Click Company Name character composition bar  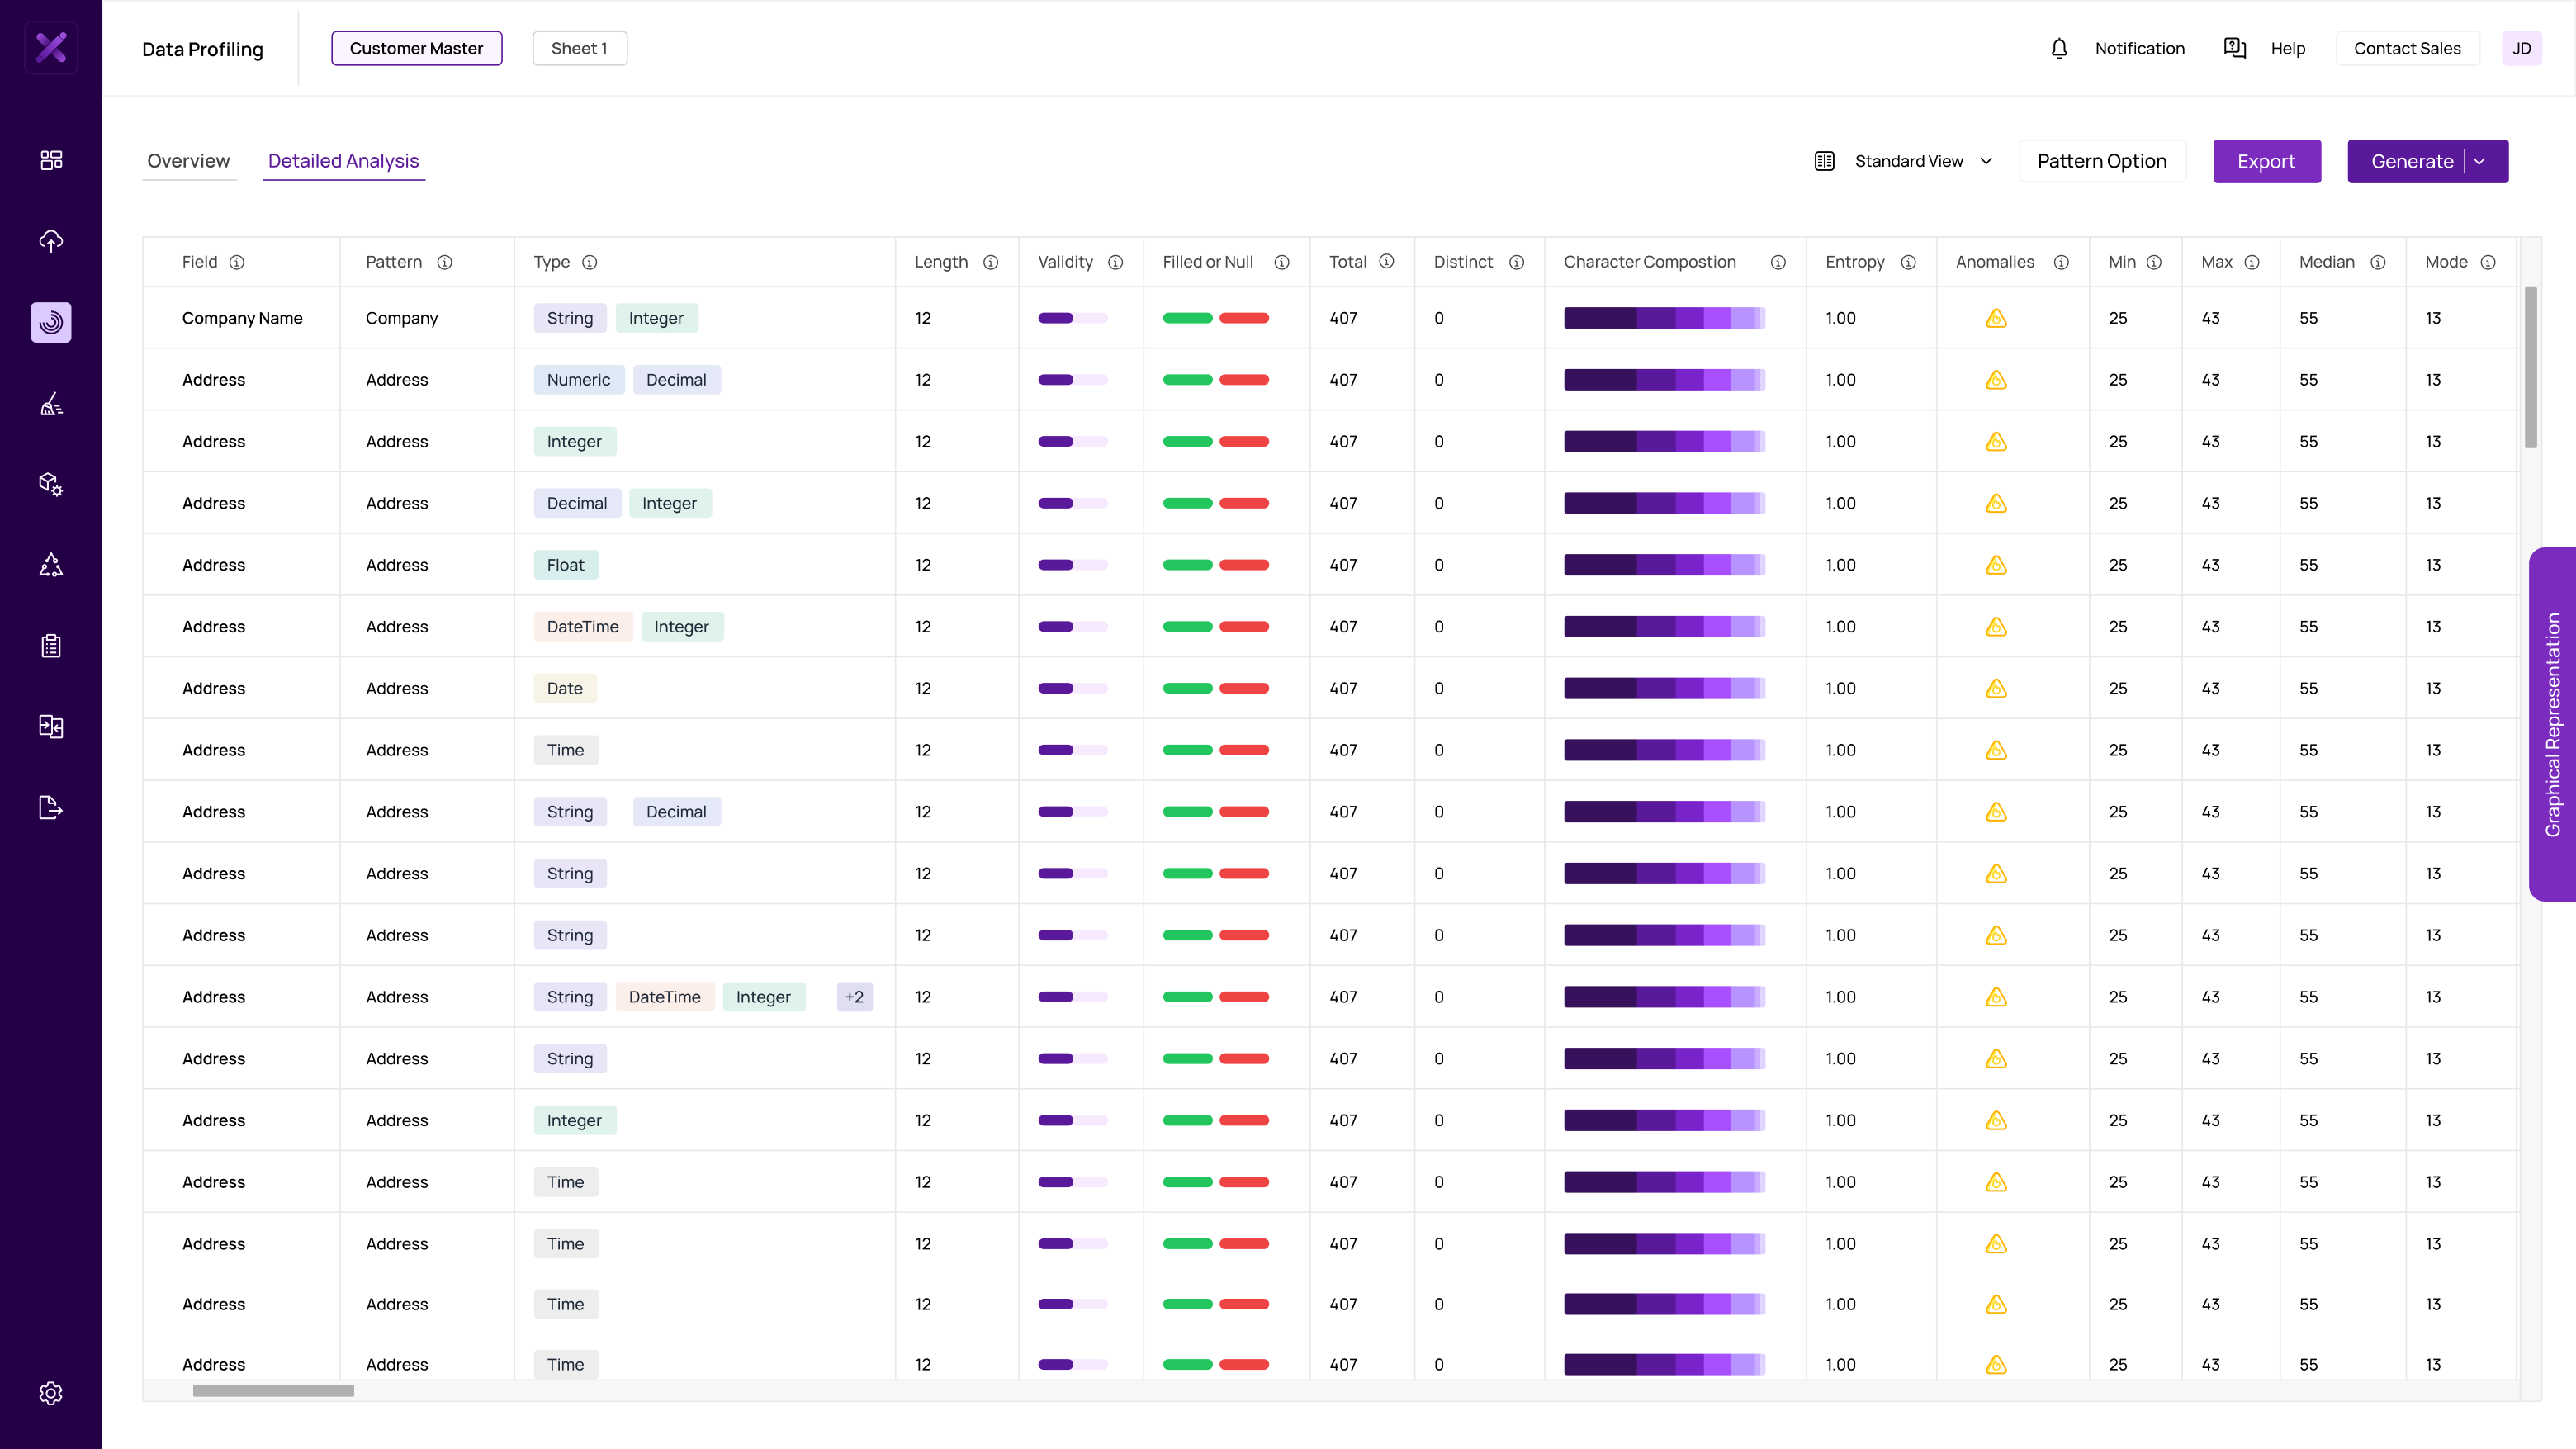point(1664,318)
